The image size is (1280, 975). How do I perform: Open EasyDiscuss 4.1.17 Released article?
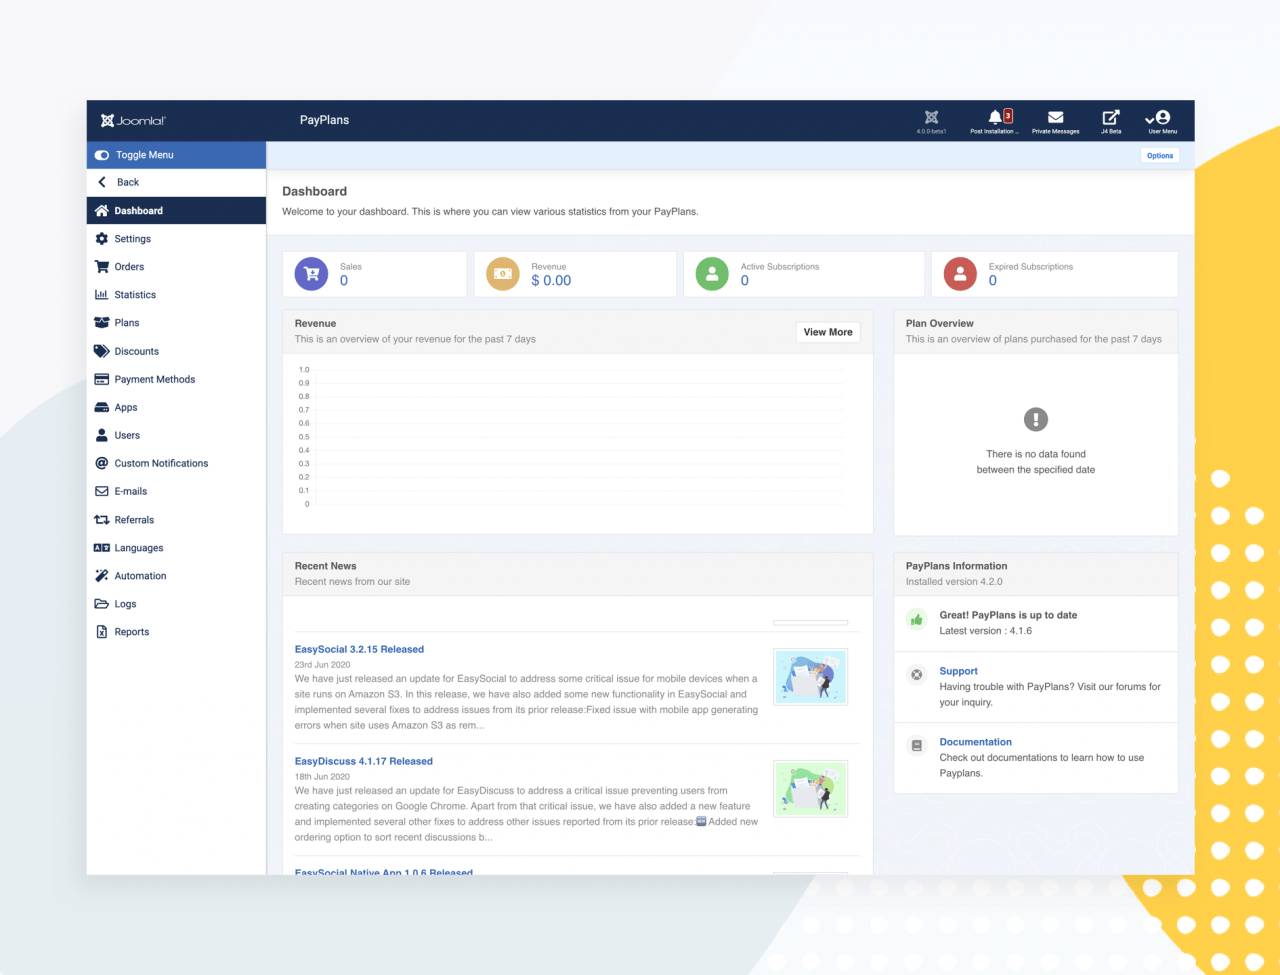coord(364,762)
